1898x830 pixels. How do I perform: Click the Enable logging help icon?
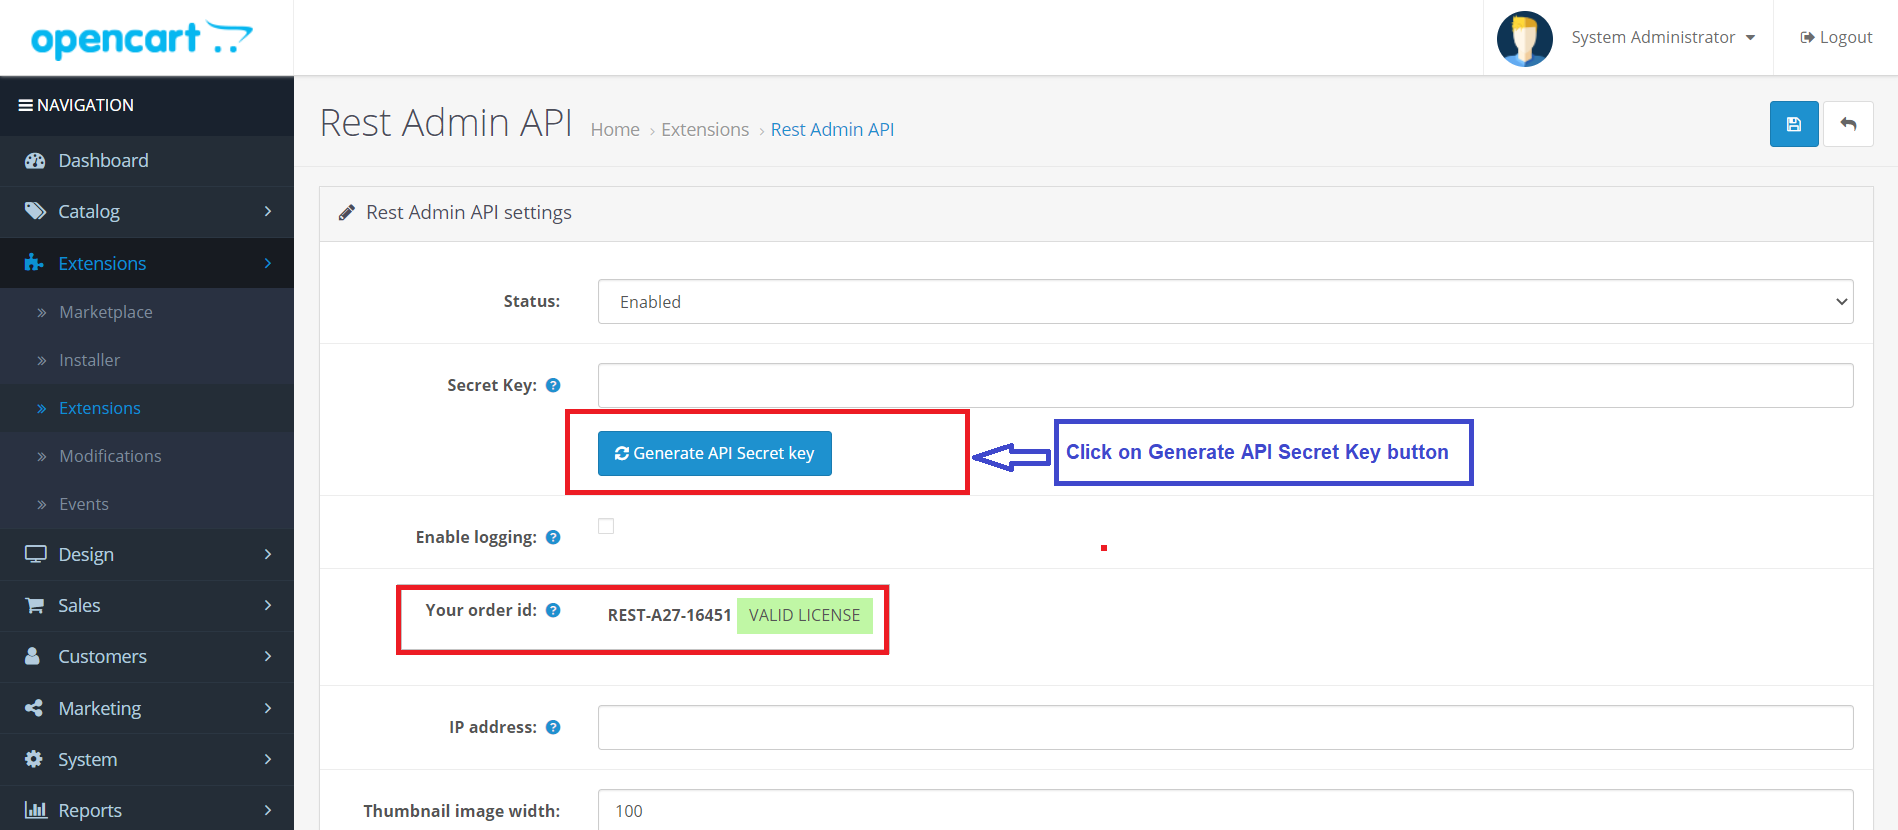[x=553, y=537]
